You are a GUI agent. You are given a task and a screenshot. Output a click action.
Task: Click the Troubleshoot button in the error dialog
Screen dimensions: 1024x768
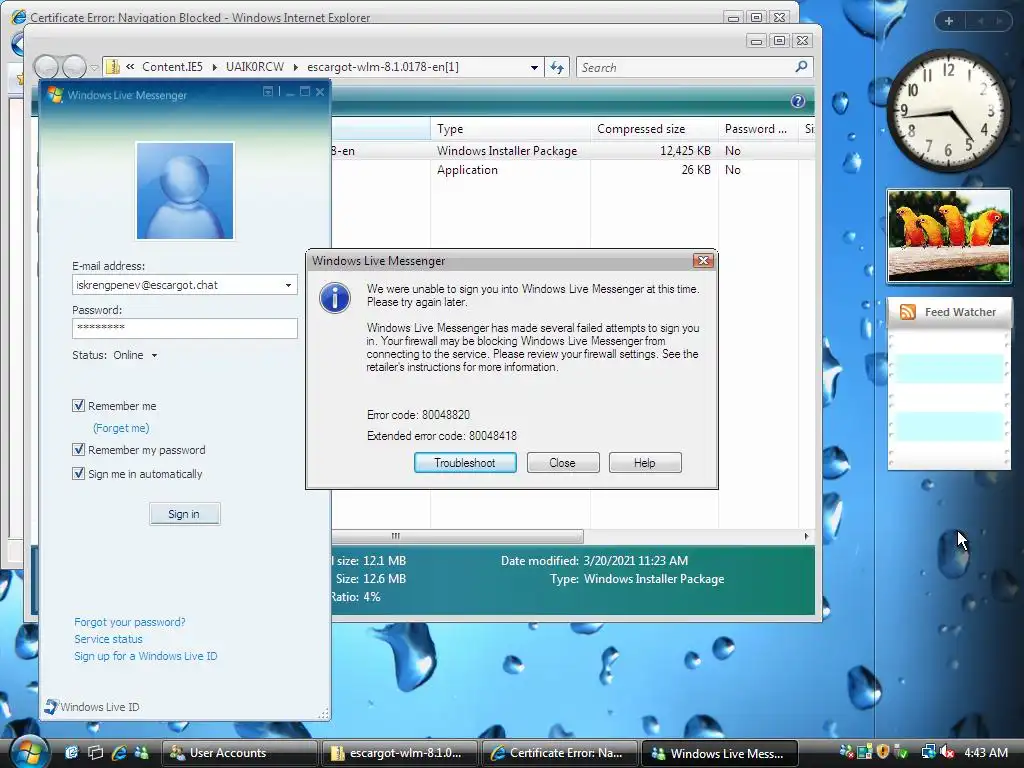point(465,462)
